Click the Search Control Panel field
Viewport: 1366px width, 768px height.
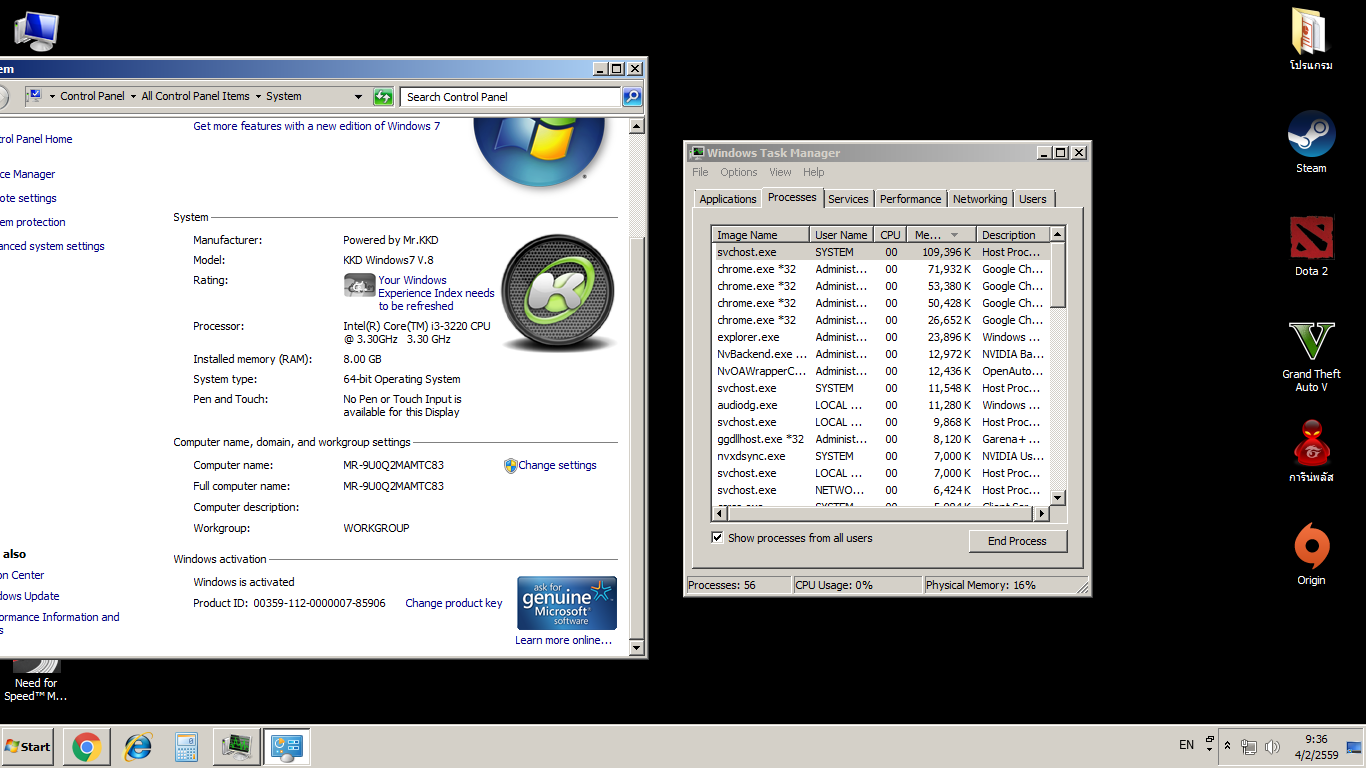coord(510,97)
